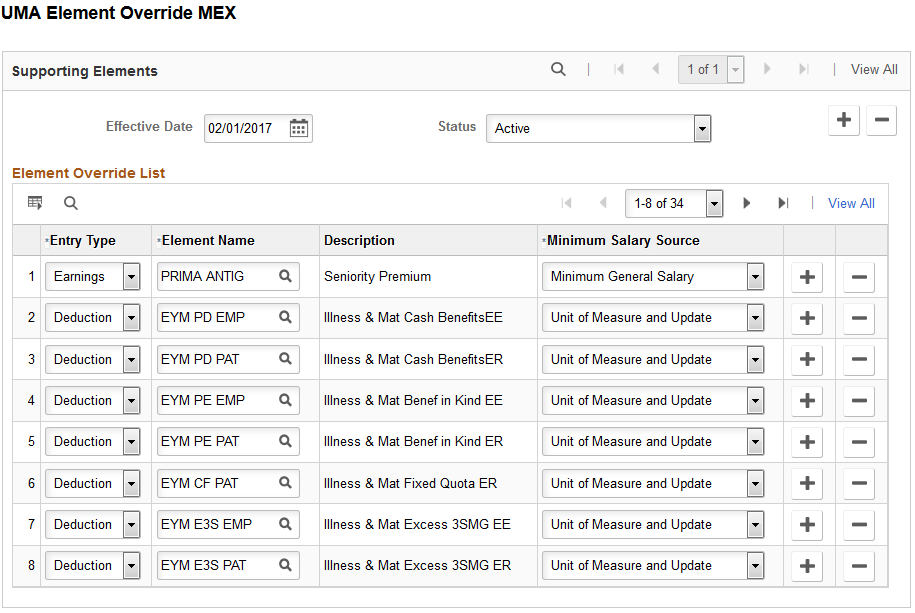Remove the Illness & Mat Excess 3SMG ER row
Image resolution: width=915 pixels, height=613 pixels.
pyautogui.click(x=859, y=566)
